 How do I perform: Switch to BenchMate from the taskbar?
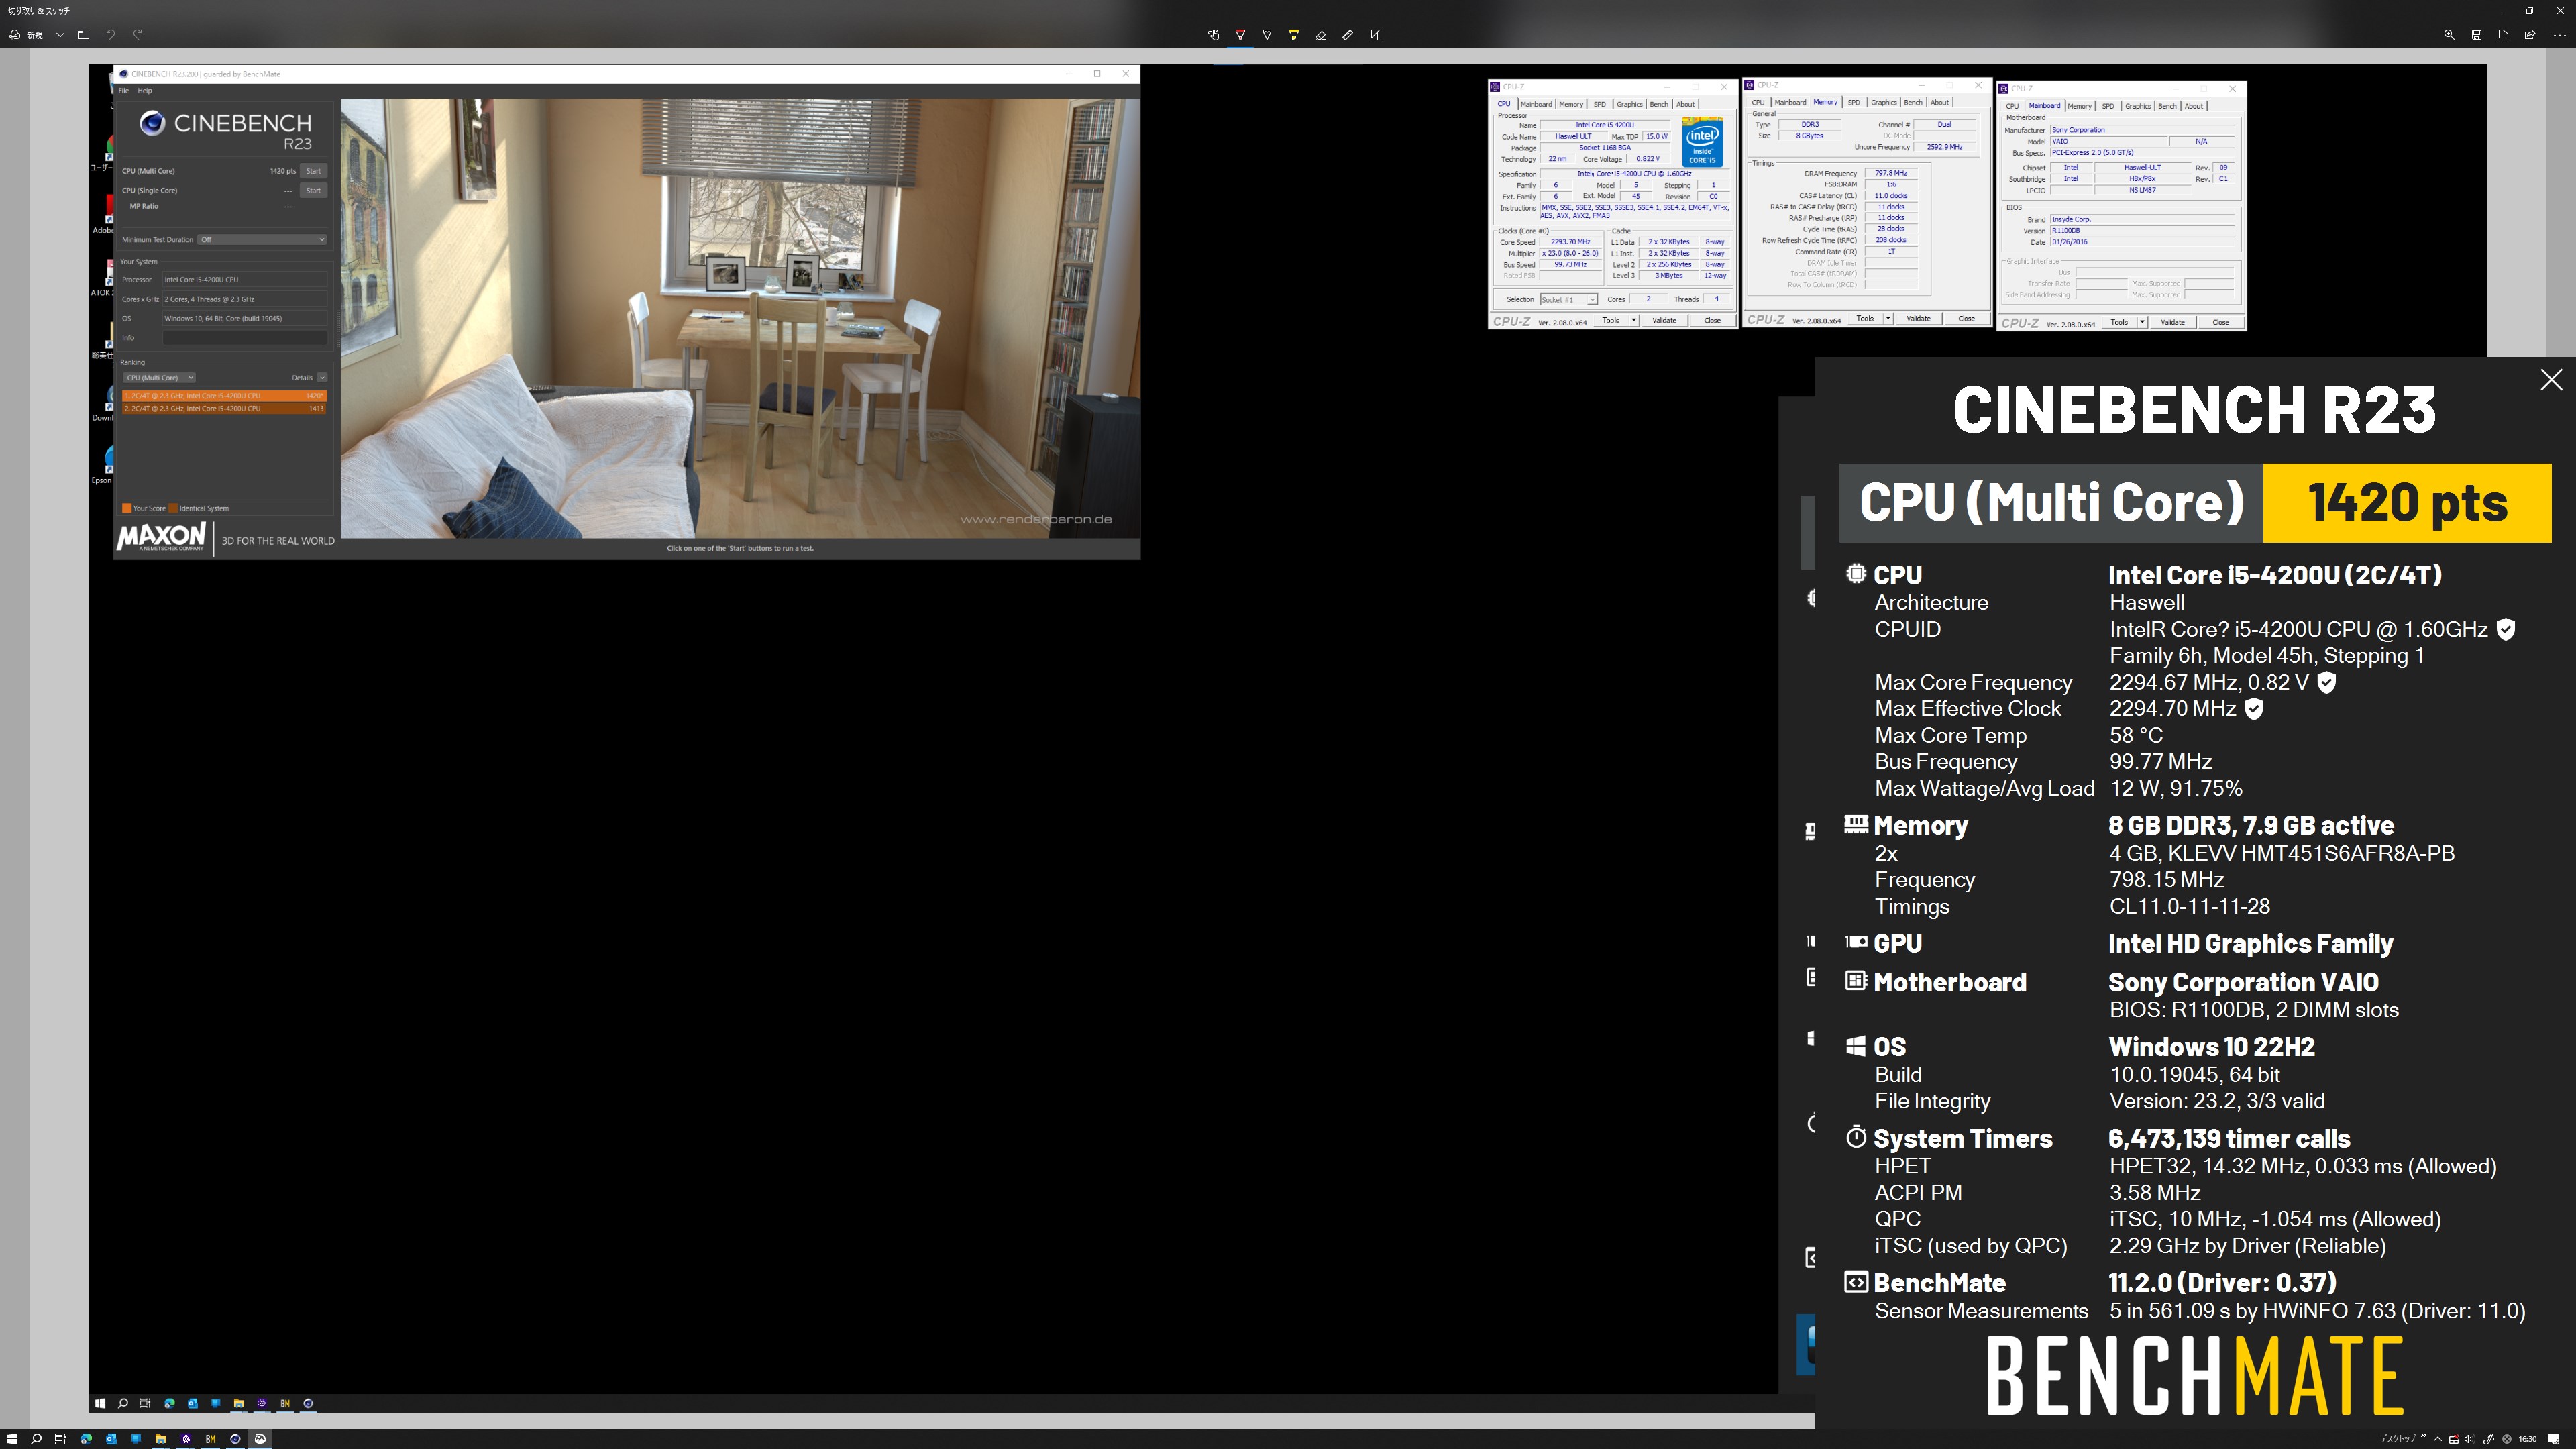point(211,1439)
